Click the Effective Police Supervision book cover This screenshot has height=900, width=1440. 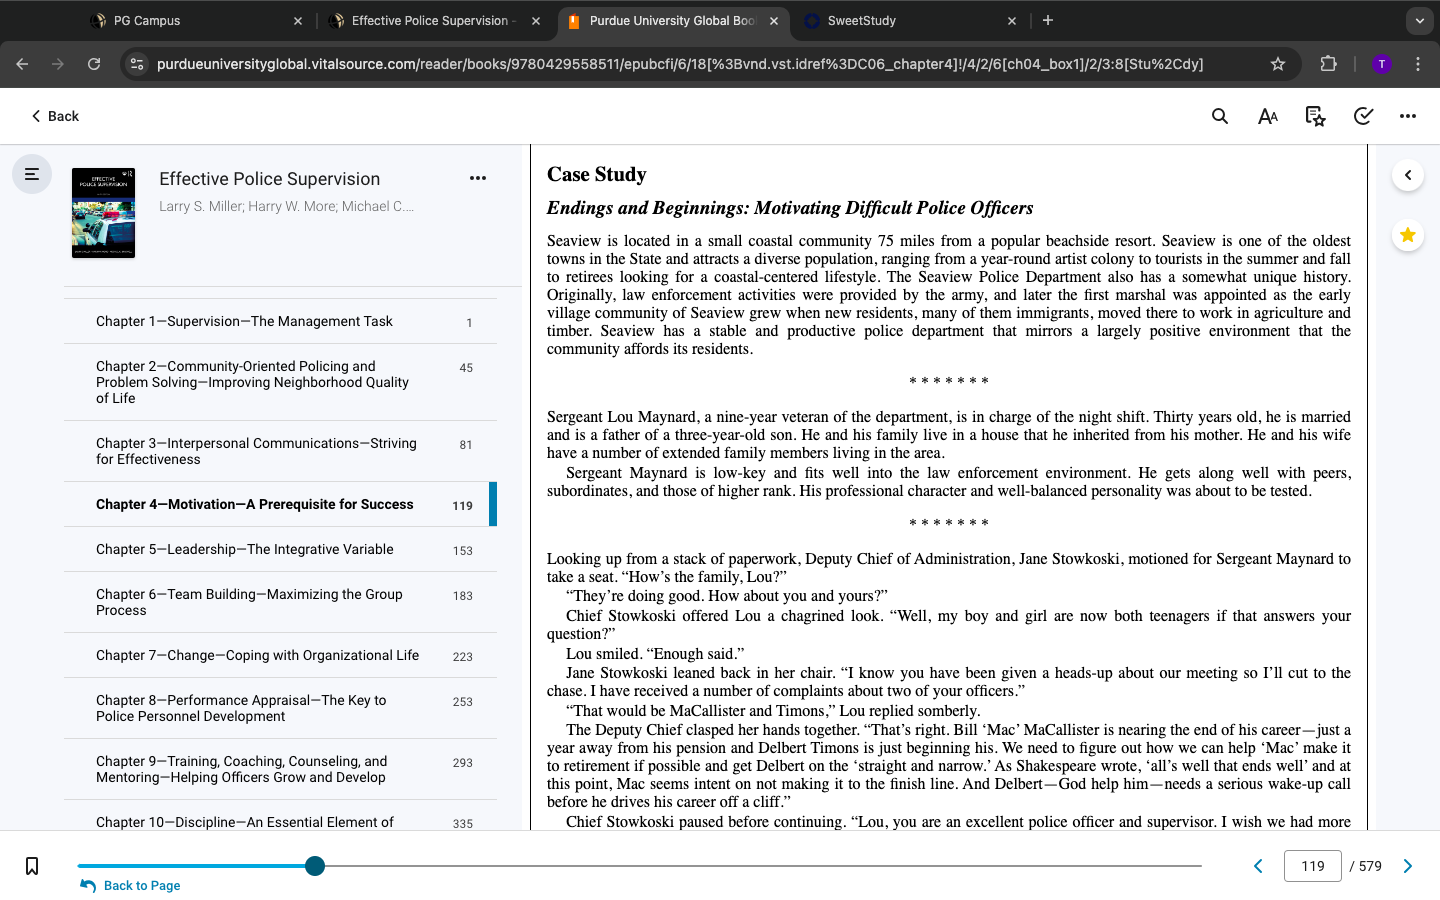tap(103, 213)
